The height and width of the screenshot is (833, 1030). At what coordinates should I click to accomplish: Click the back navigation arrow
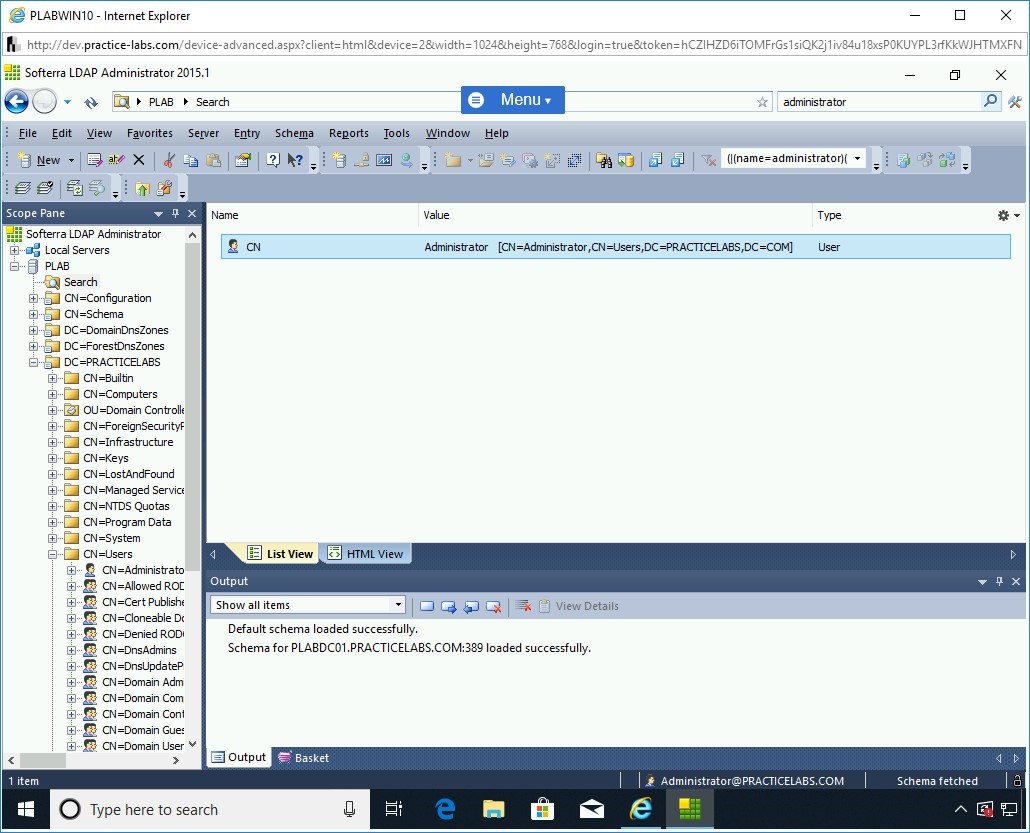coord(16,101)
